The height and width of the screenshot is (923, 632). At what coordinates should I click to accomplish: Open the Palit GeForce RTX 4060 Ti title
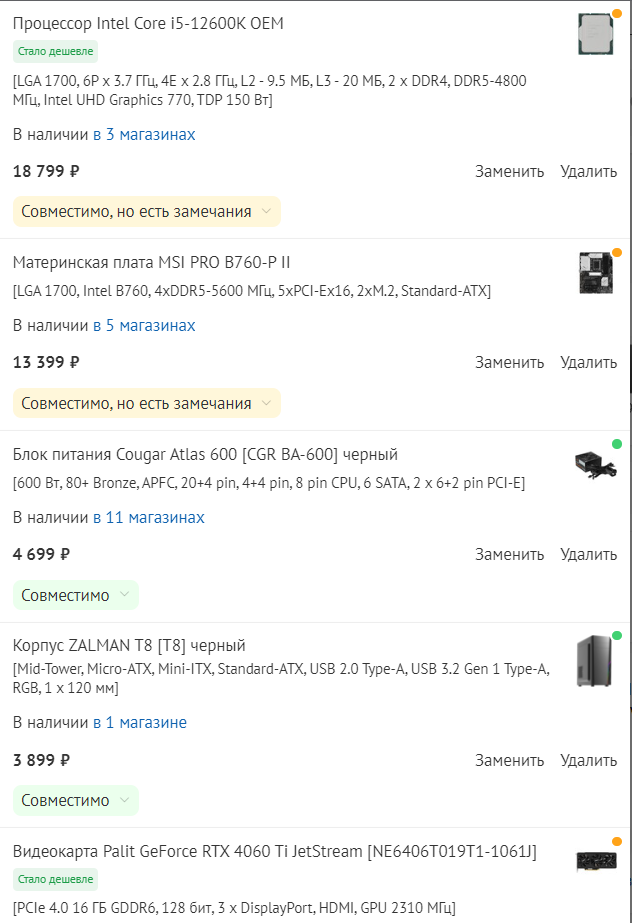click(x=274, y=852)
